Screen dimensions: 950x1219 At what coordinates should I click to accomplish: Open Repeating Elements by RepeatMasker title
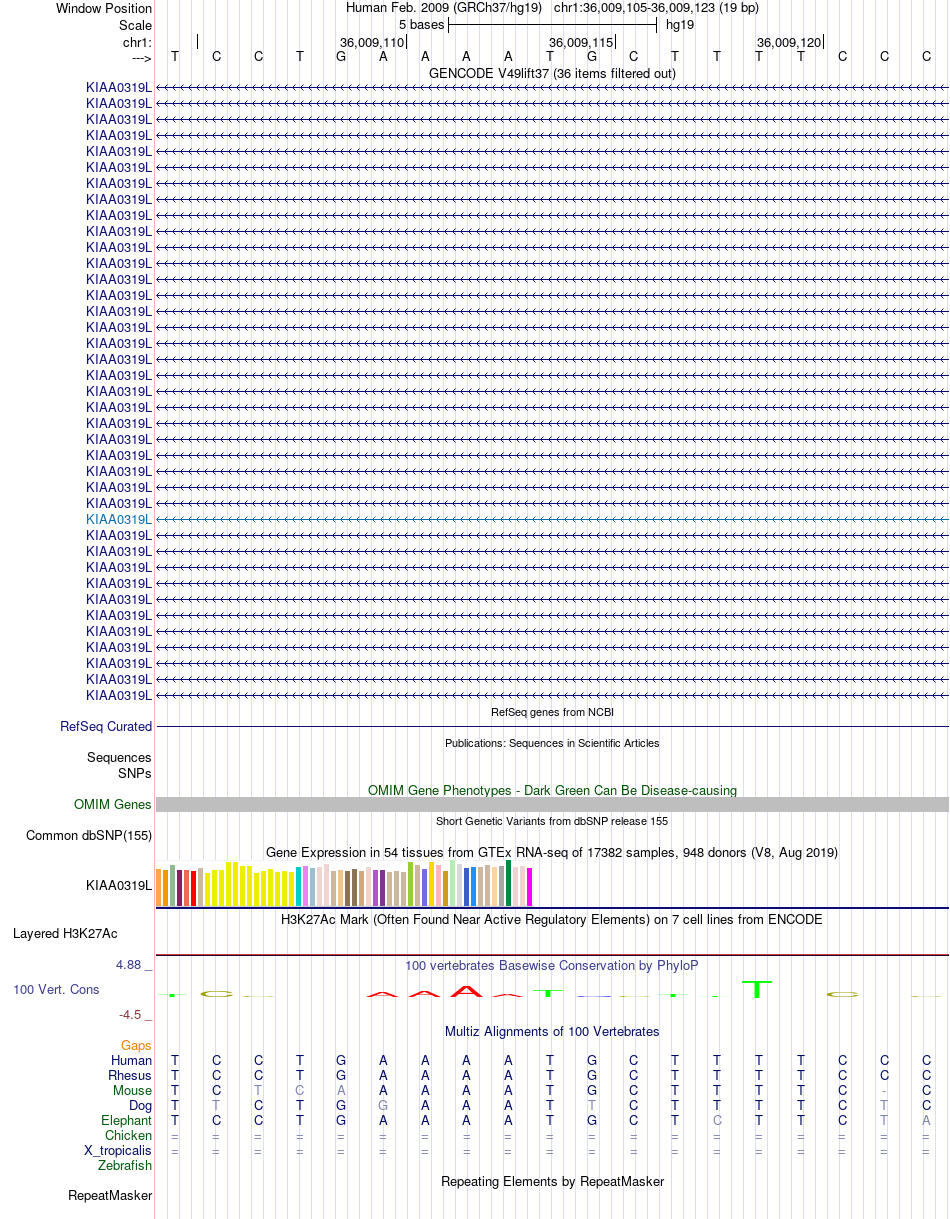(552, 1181)
